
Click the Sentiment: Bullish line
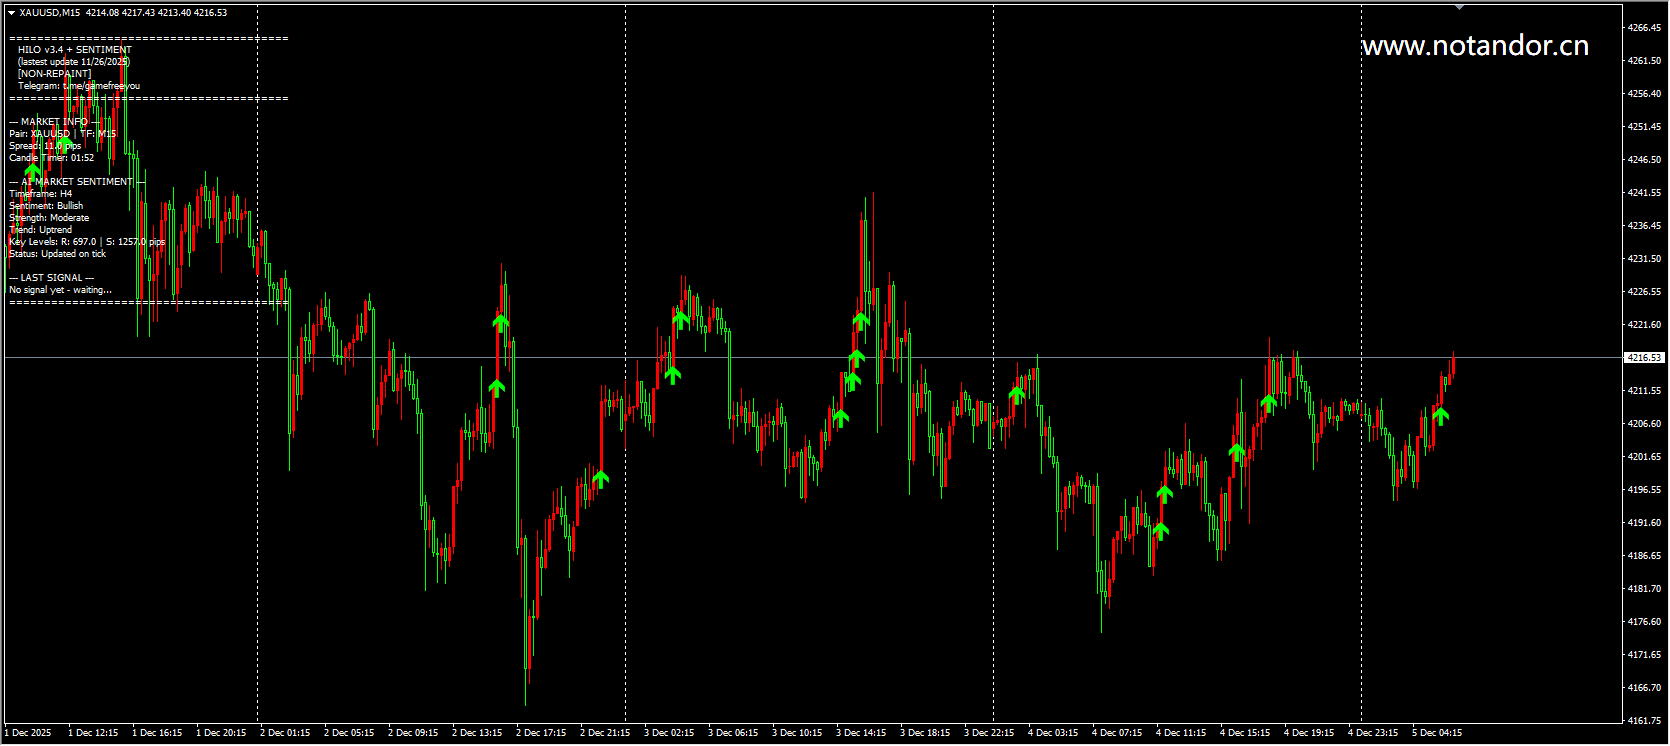pos(46,206)
